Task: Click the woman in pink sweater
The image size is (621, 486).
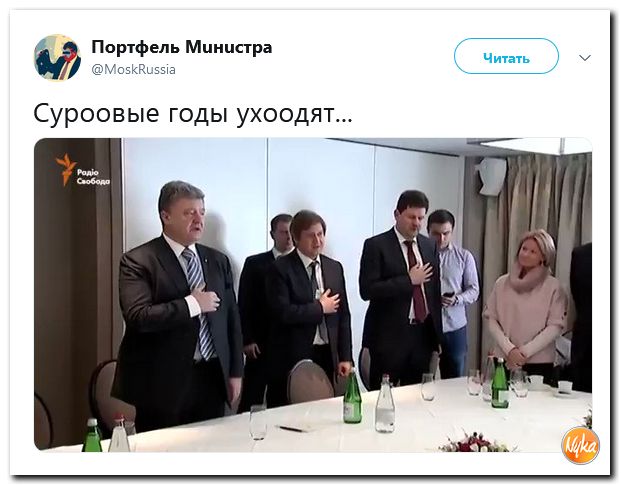Action: (526, 301)
